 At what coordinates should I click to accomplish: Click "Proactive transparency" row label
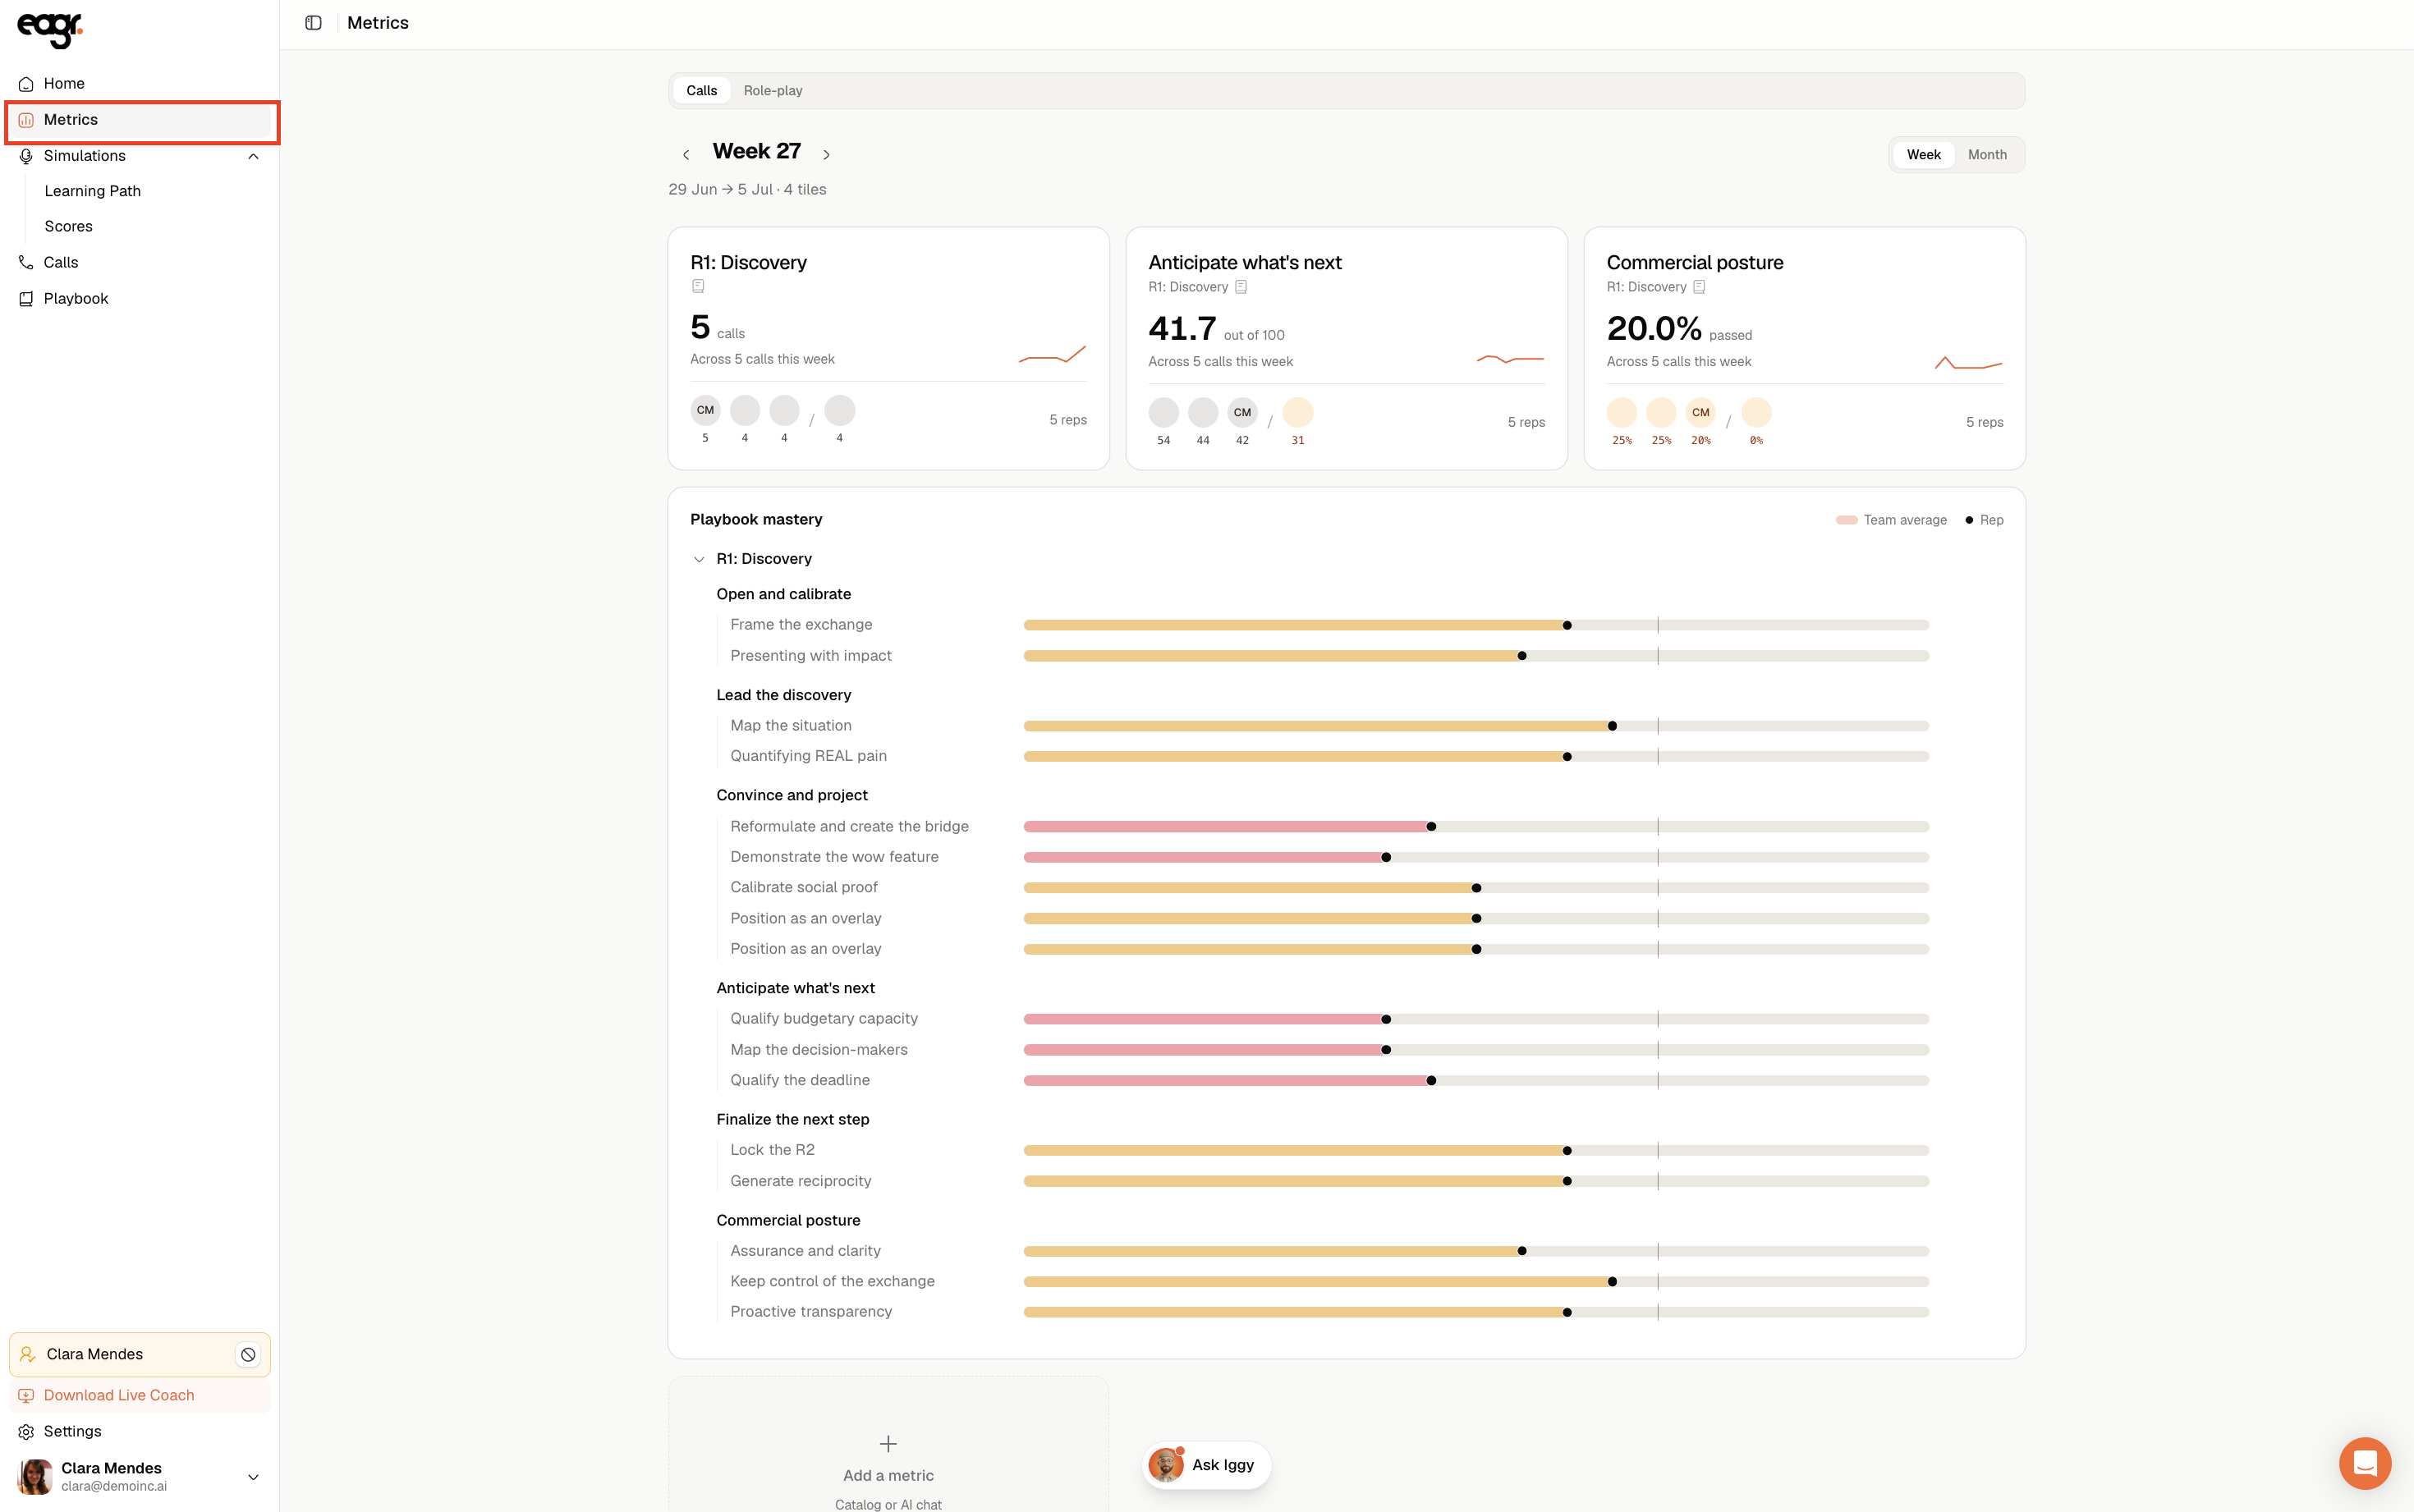tap(811, 1312)
